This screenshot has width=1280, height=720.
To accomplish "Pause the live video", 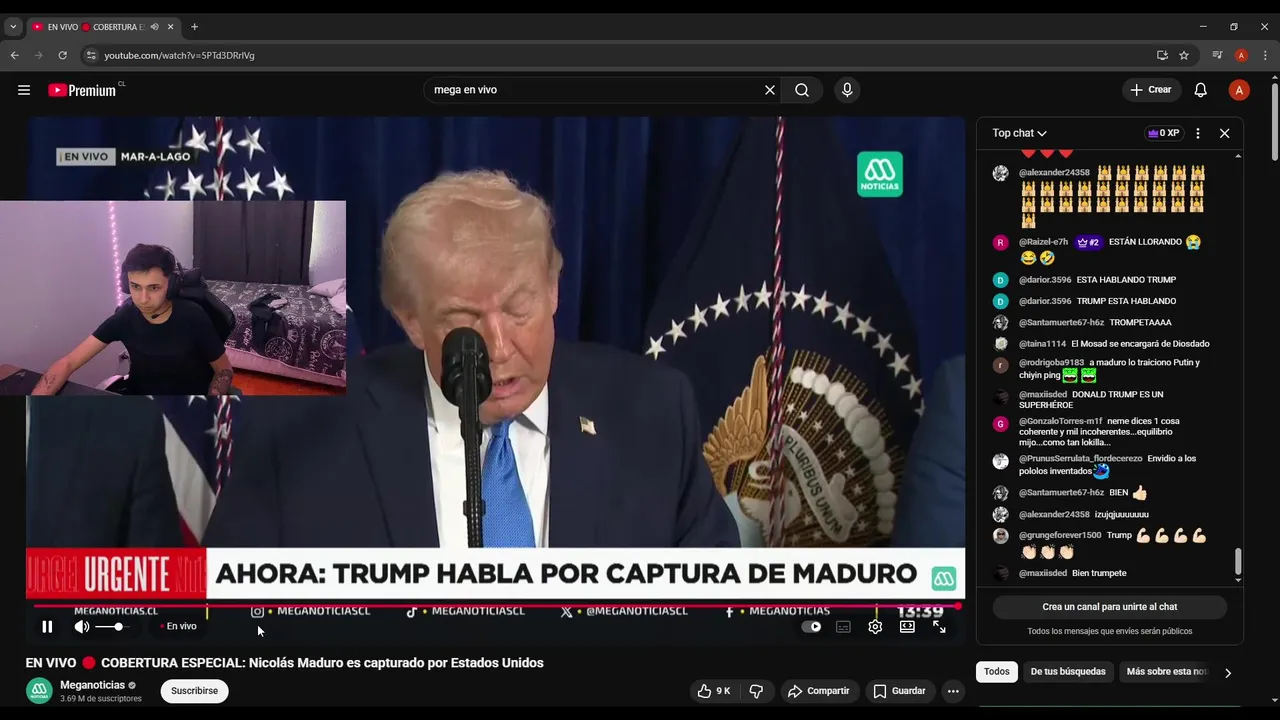I will click(47, 627).
